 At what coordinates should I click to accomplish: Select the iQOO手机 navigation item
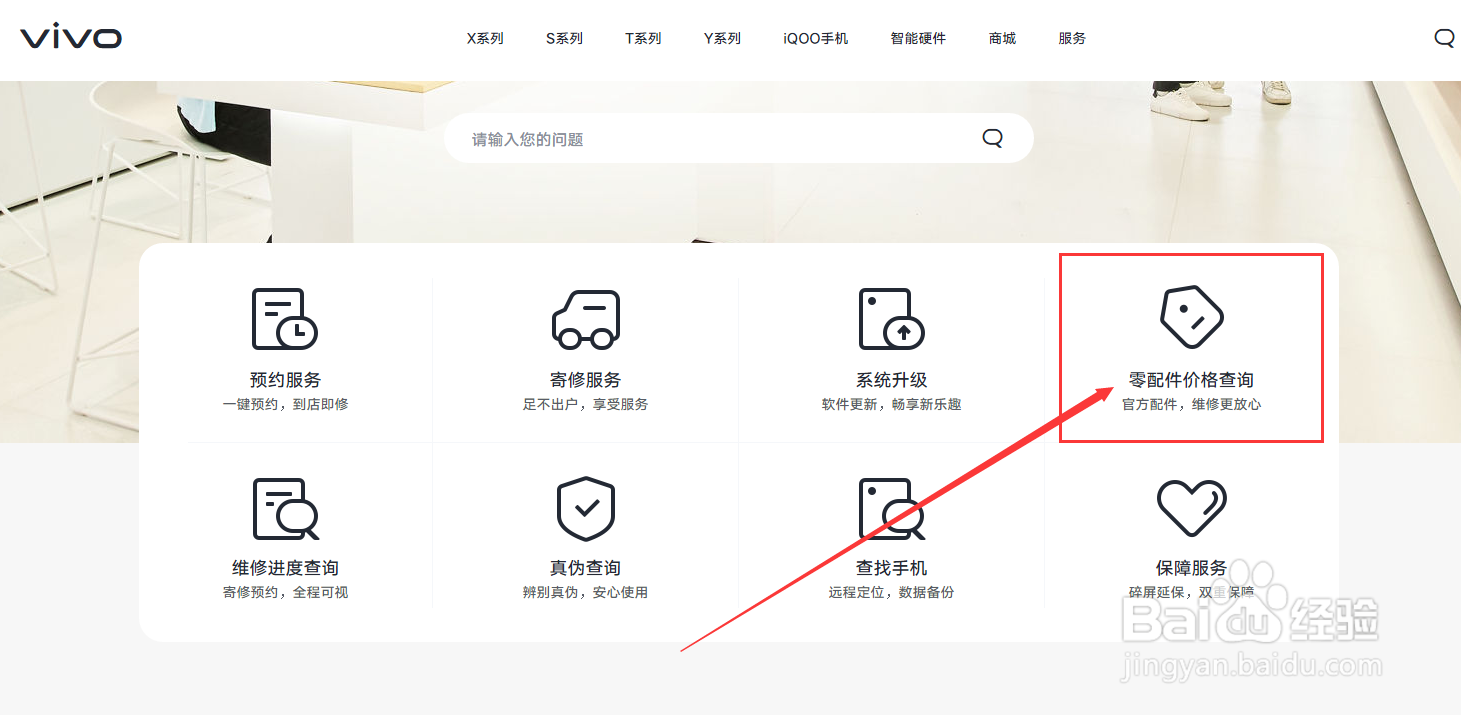815,38
